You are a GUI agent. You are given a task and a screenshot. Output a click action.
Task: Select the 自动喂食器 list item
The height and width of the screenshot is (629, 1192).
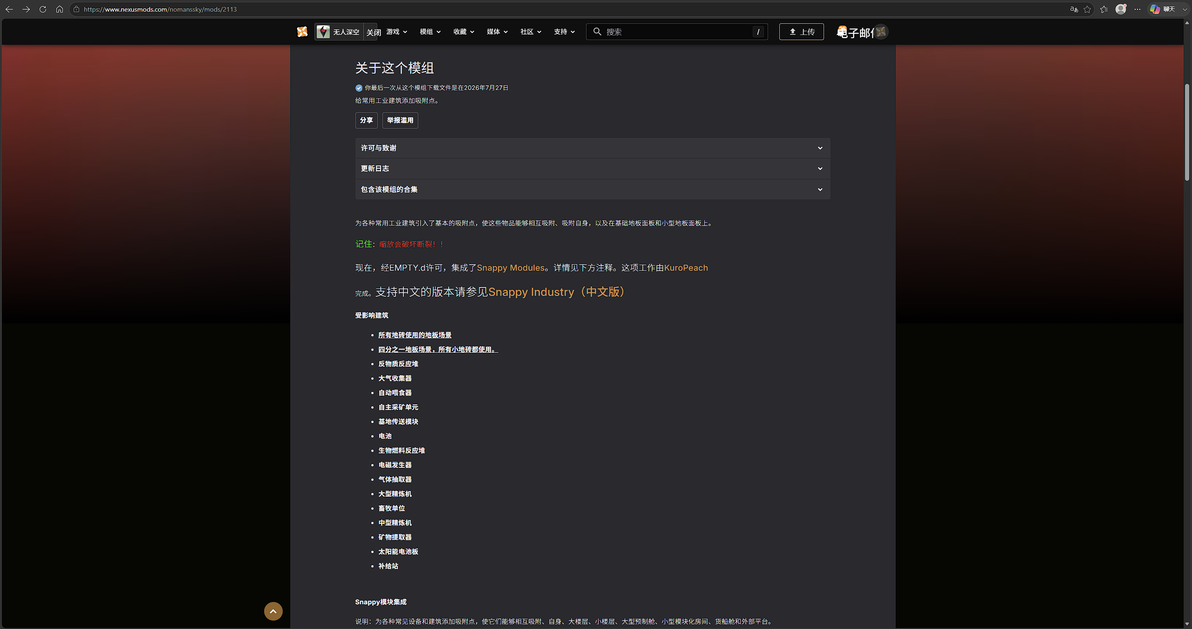coord(395,392)
